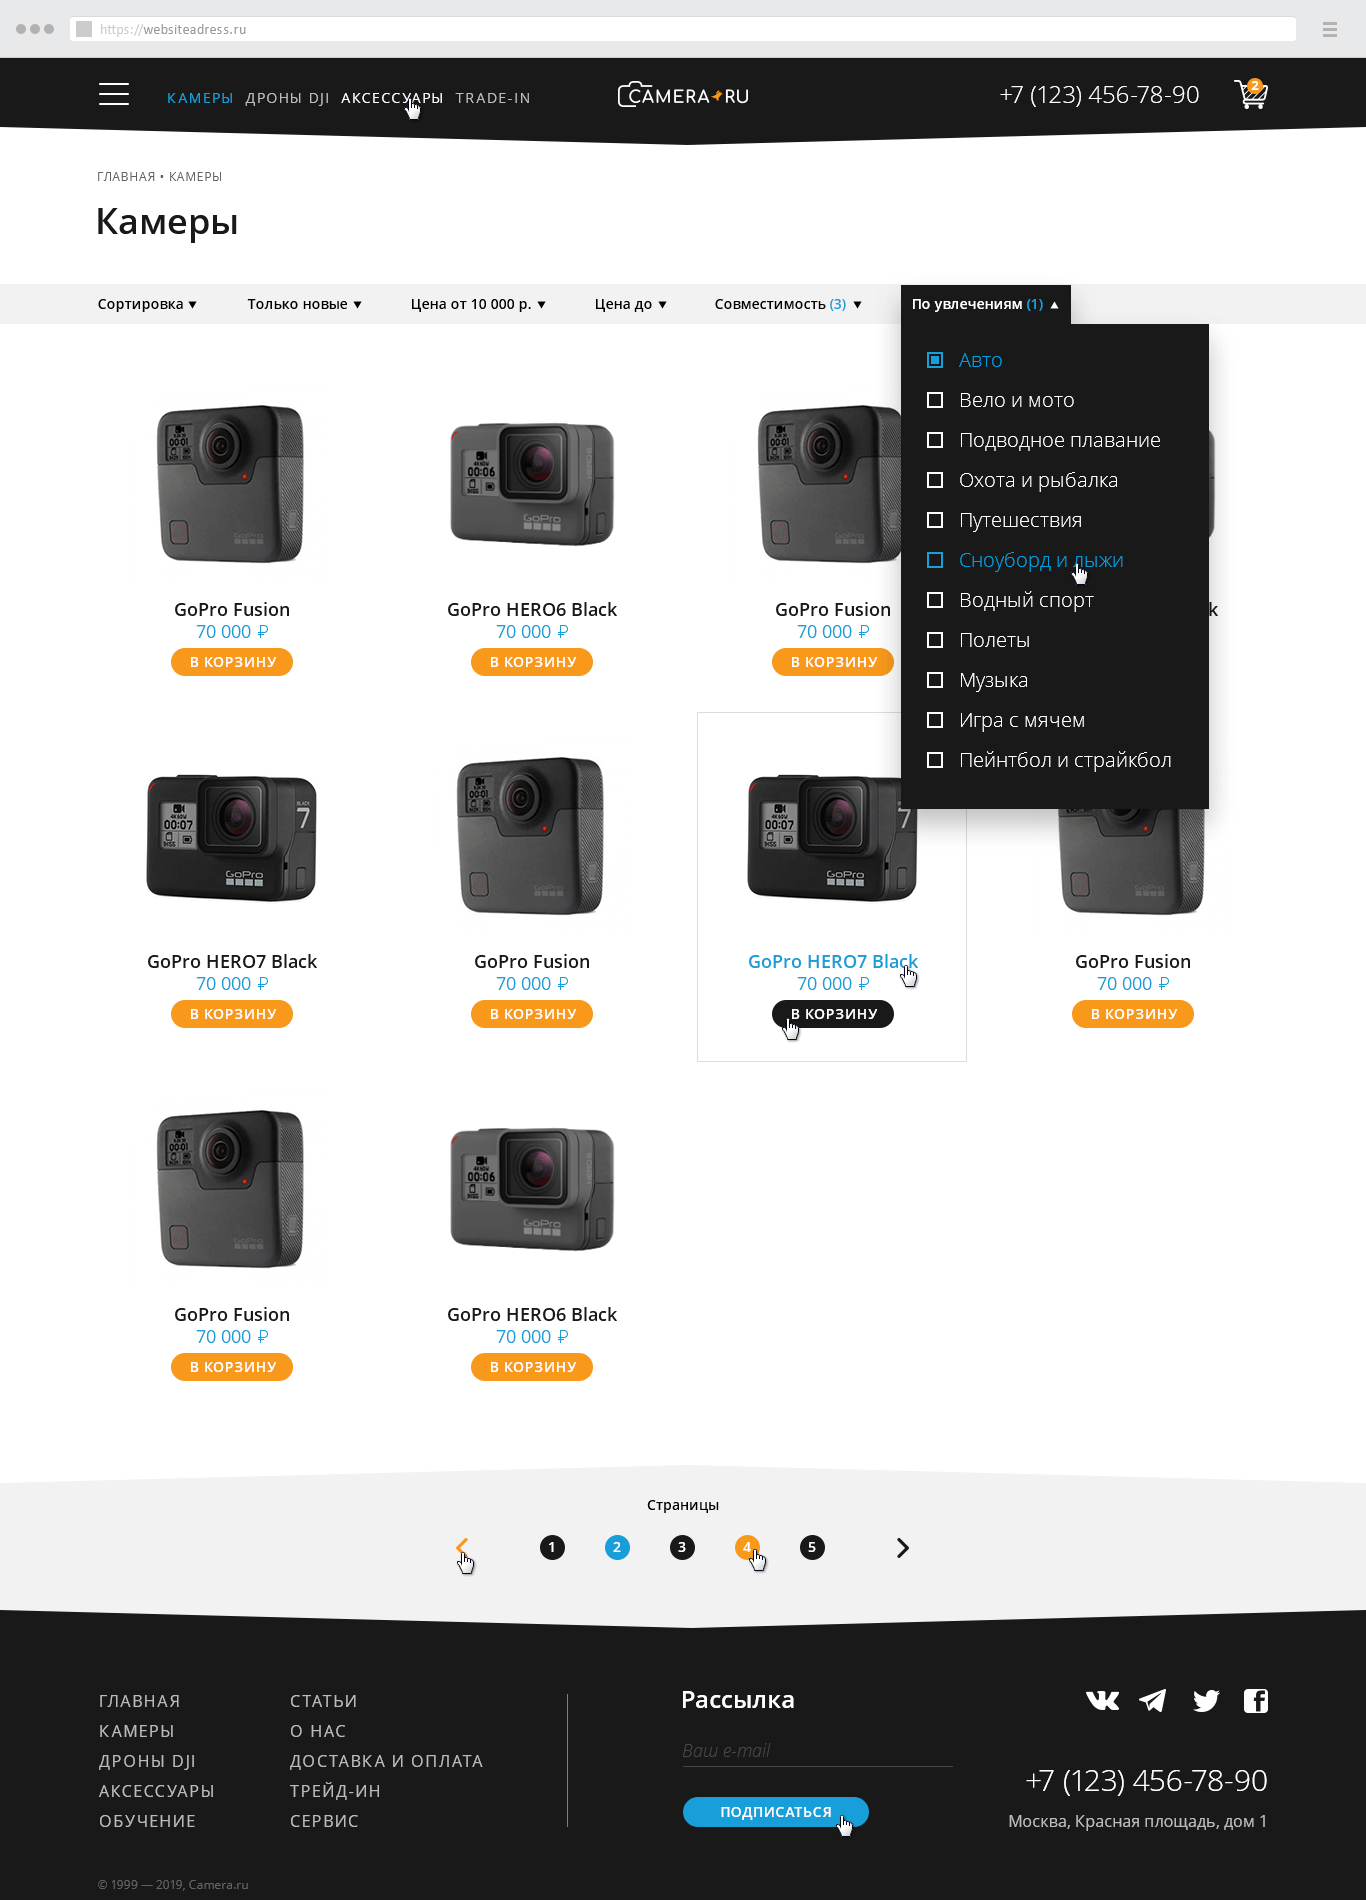
Task: Check the Вело и мото filter
Action: click(x=935, y=400)
